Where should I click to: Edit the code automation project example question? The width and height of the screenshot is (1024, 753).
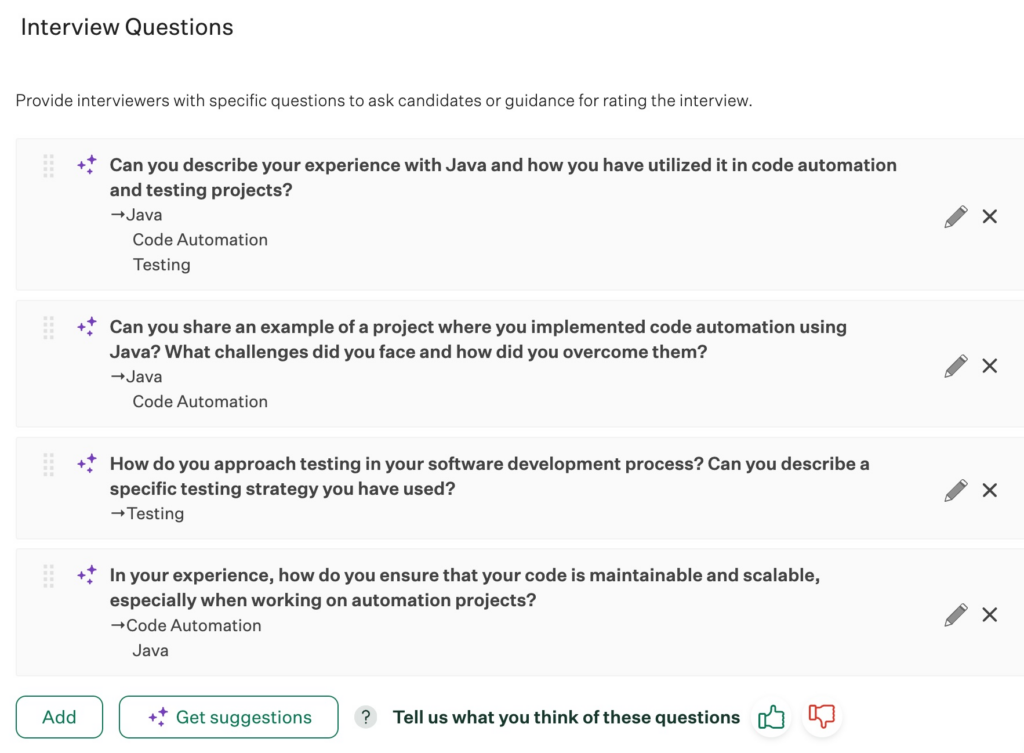pos(955,366)
